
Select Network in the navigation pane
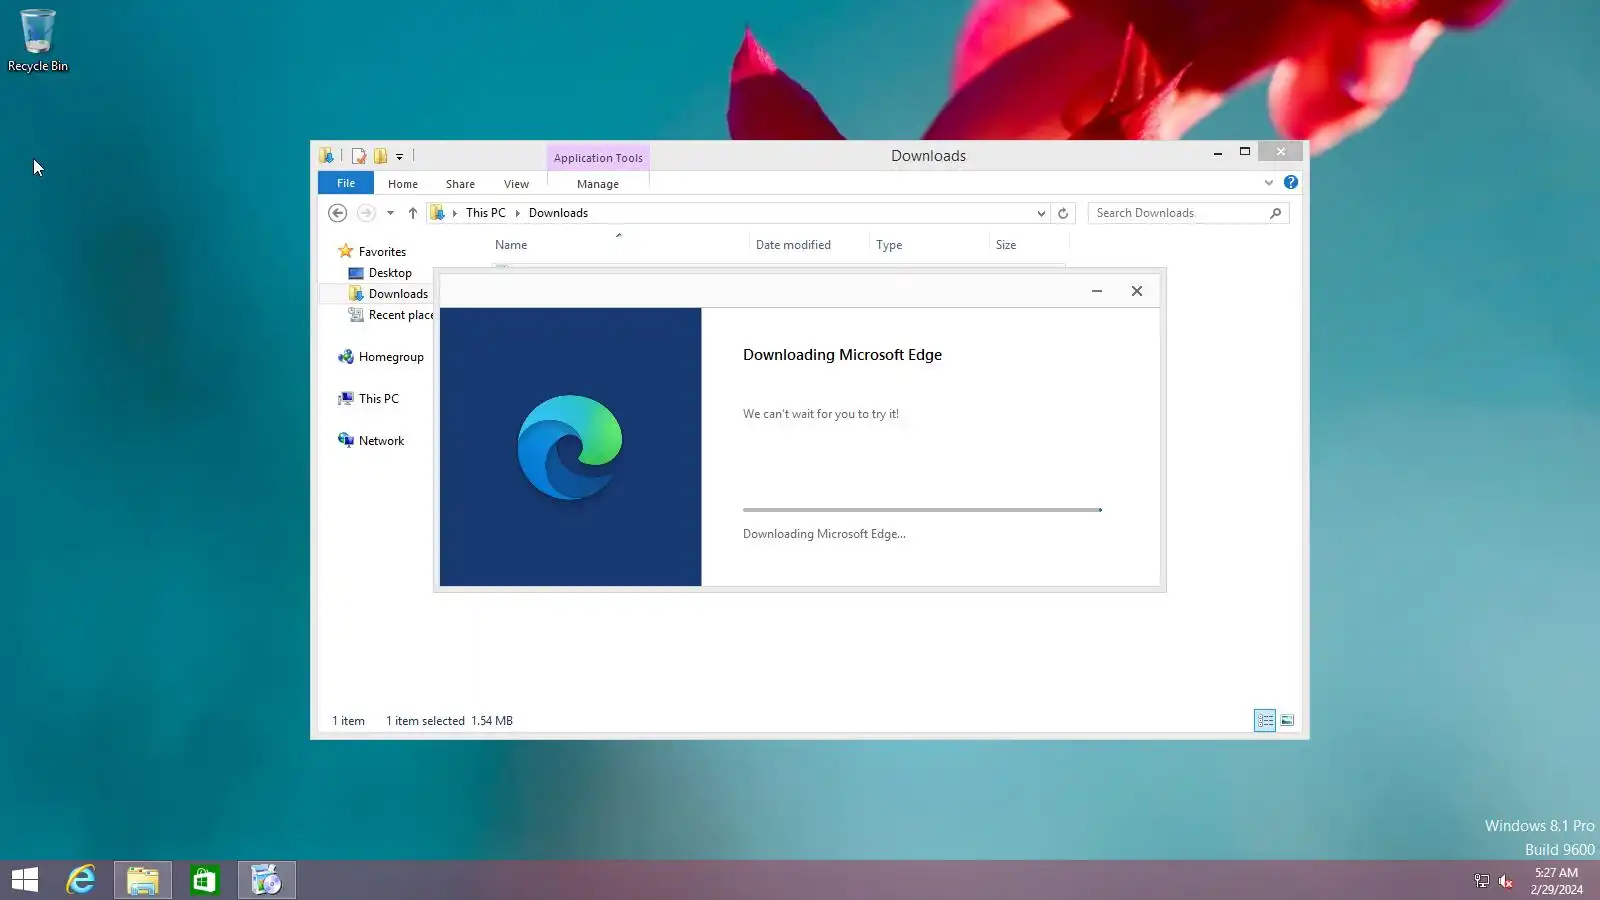tap(371, 441)
